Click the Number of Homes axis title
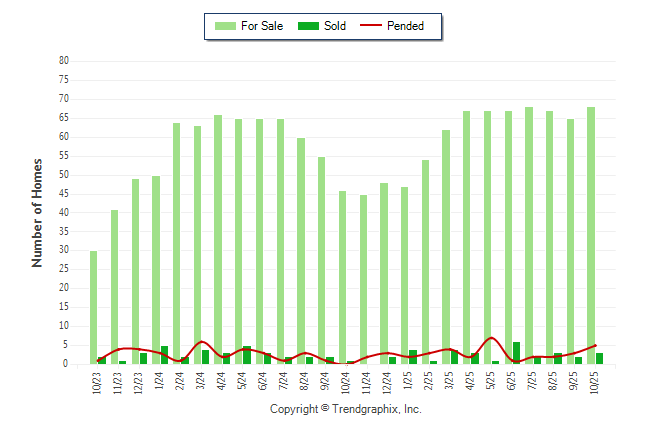Screen dimensions: 646x434 38,212
